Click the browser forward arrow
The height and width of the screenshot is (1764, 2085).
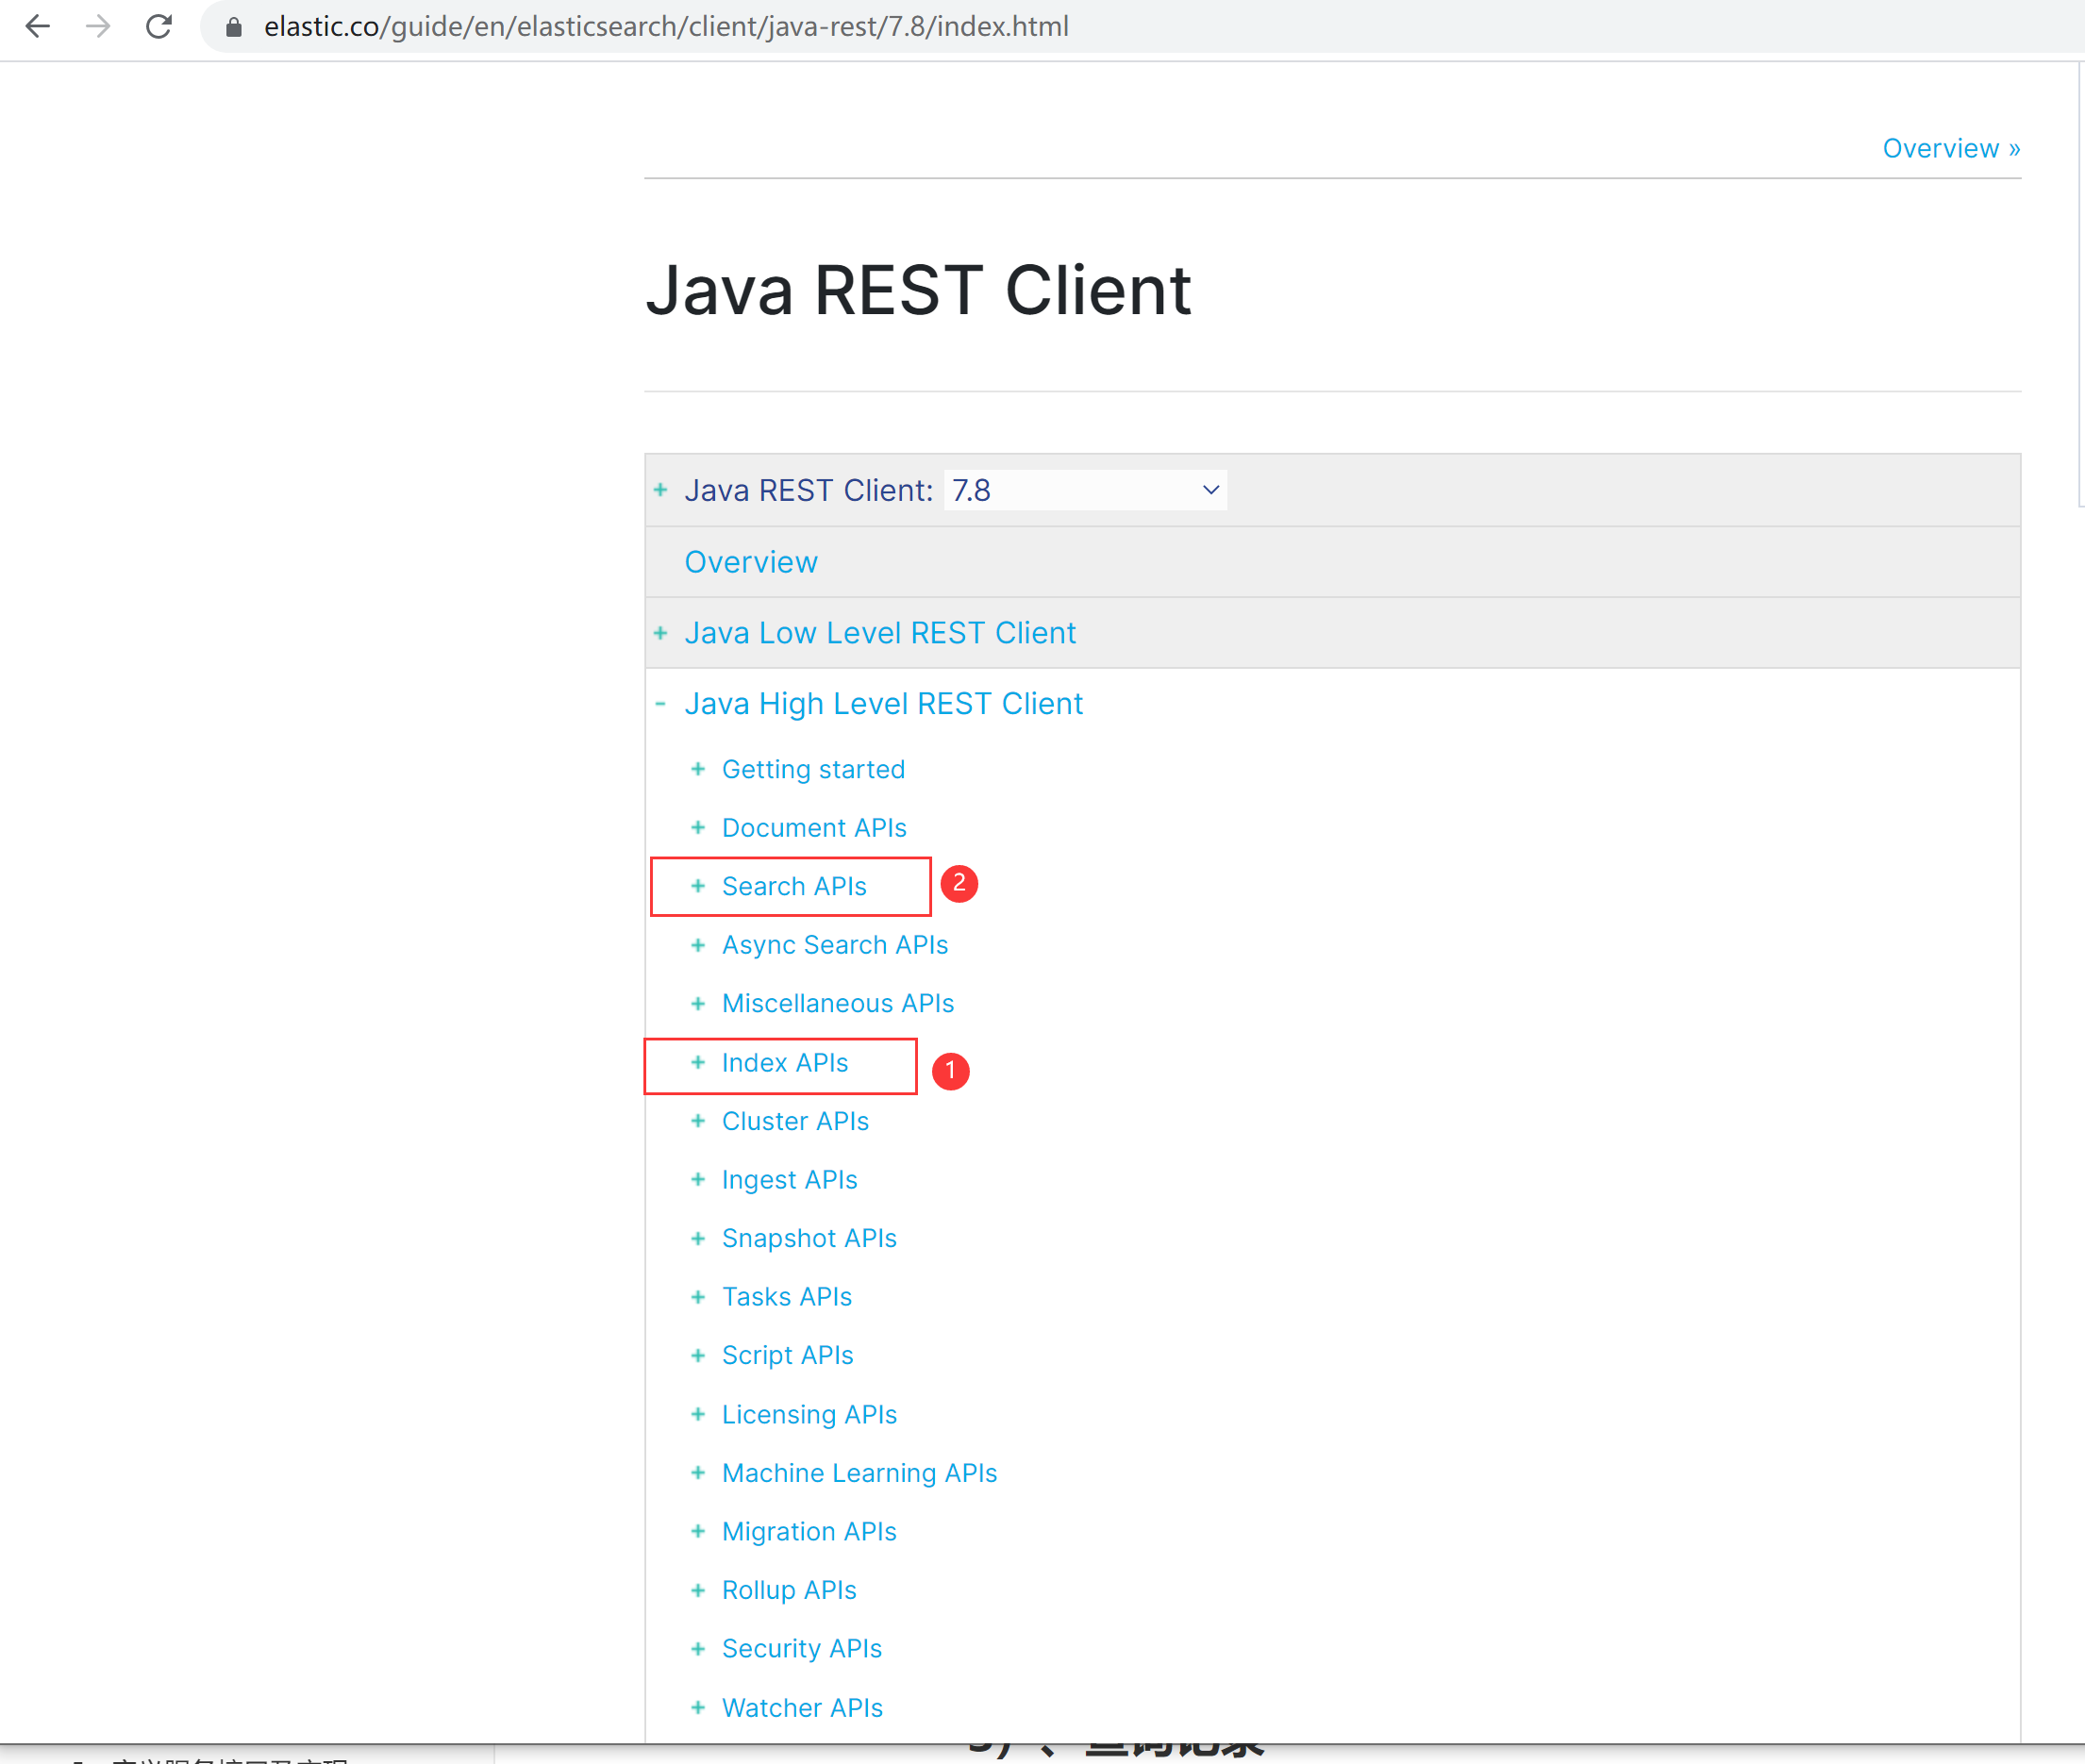[98, 26]
